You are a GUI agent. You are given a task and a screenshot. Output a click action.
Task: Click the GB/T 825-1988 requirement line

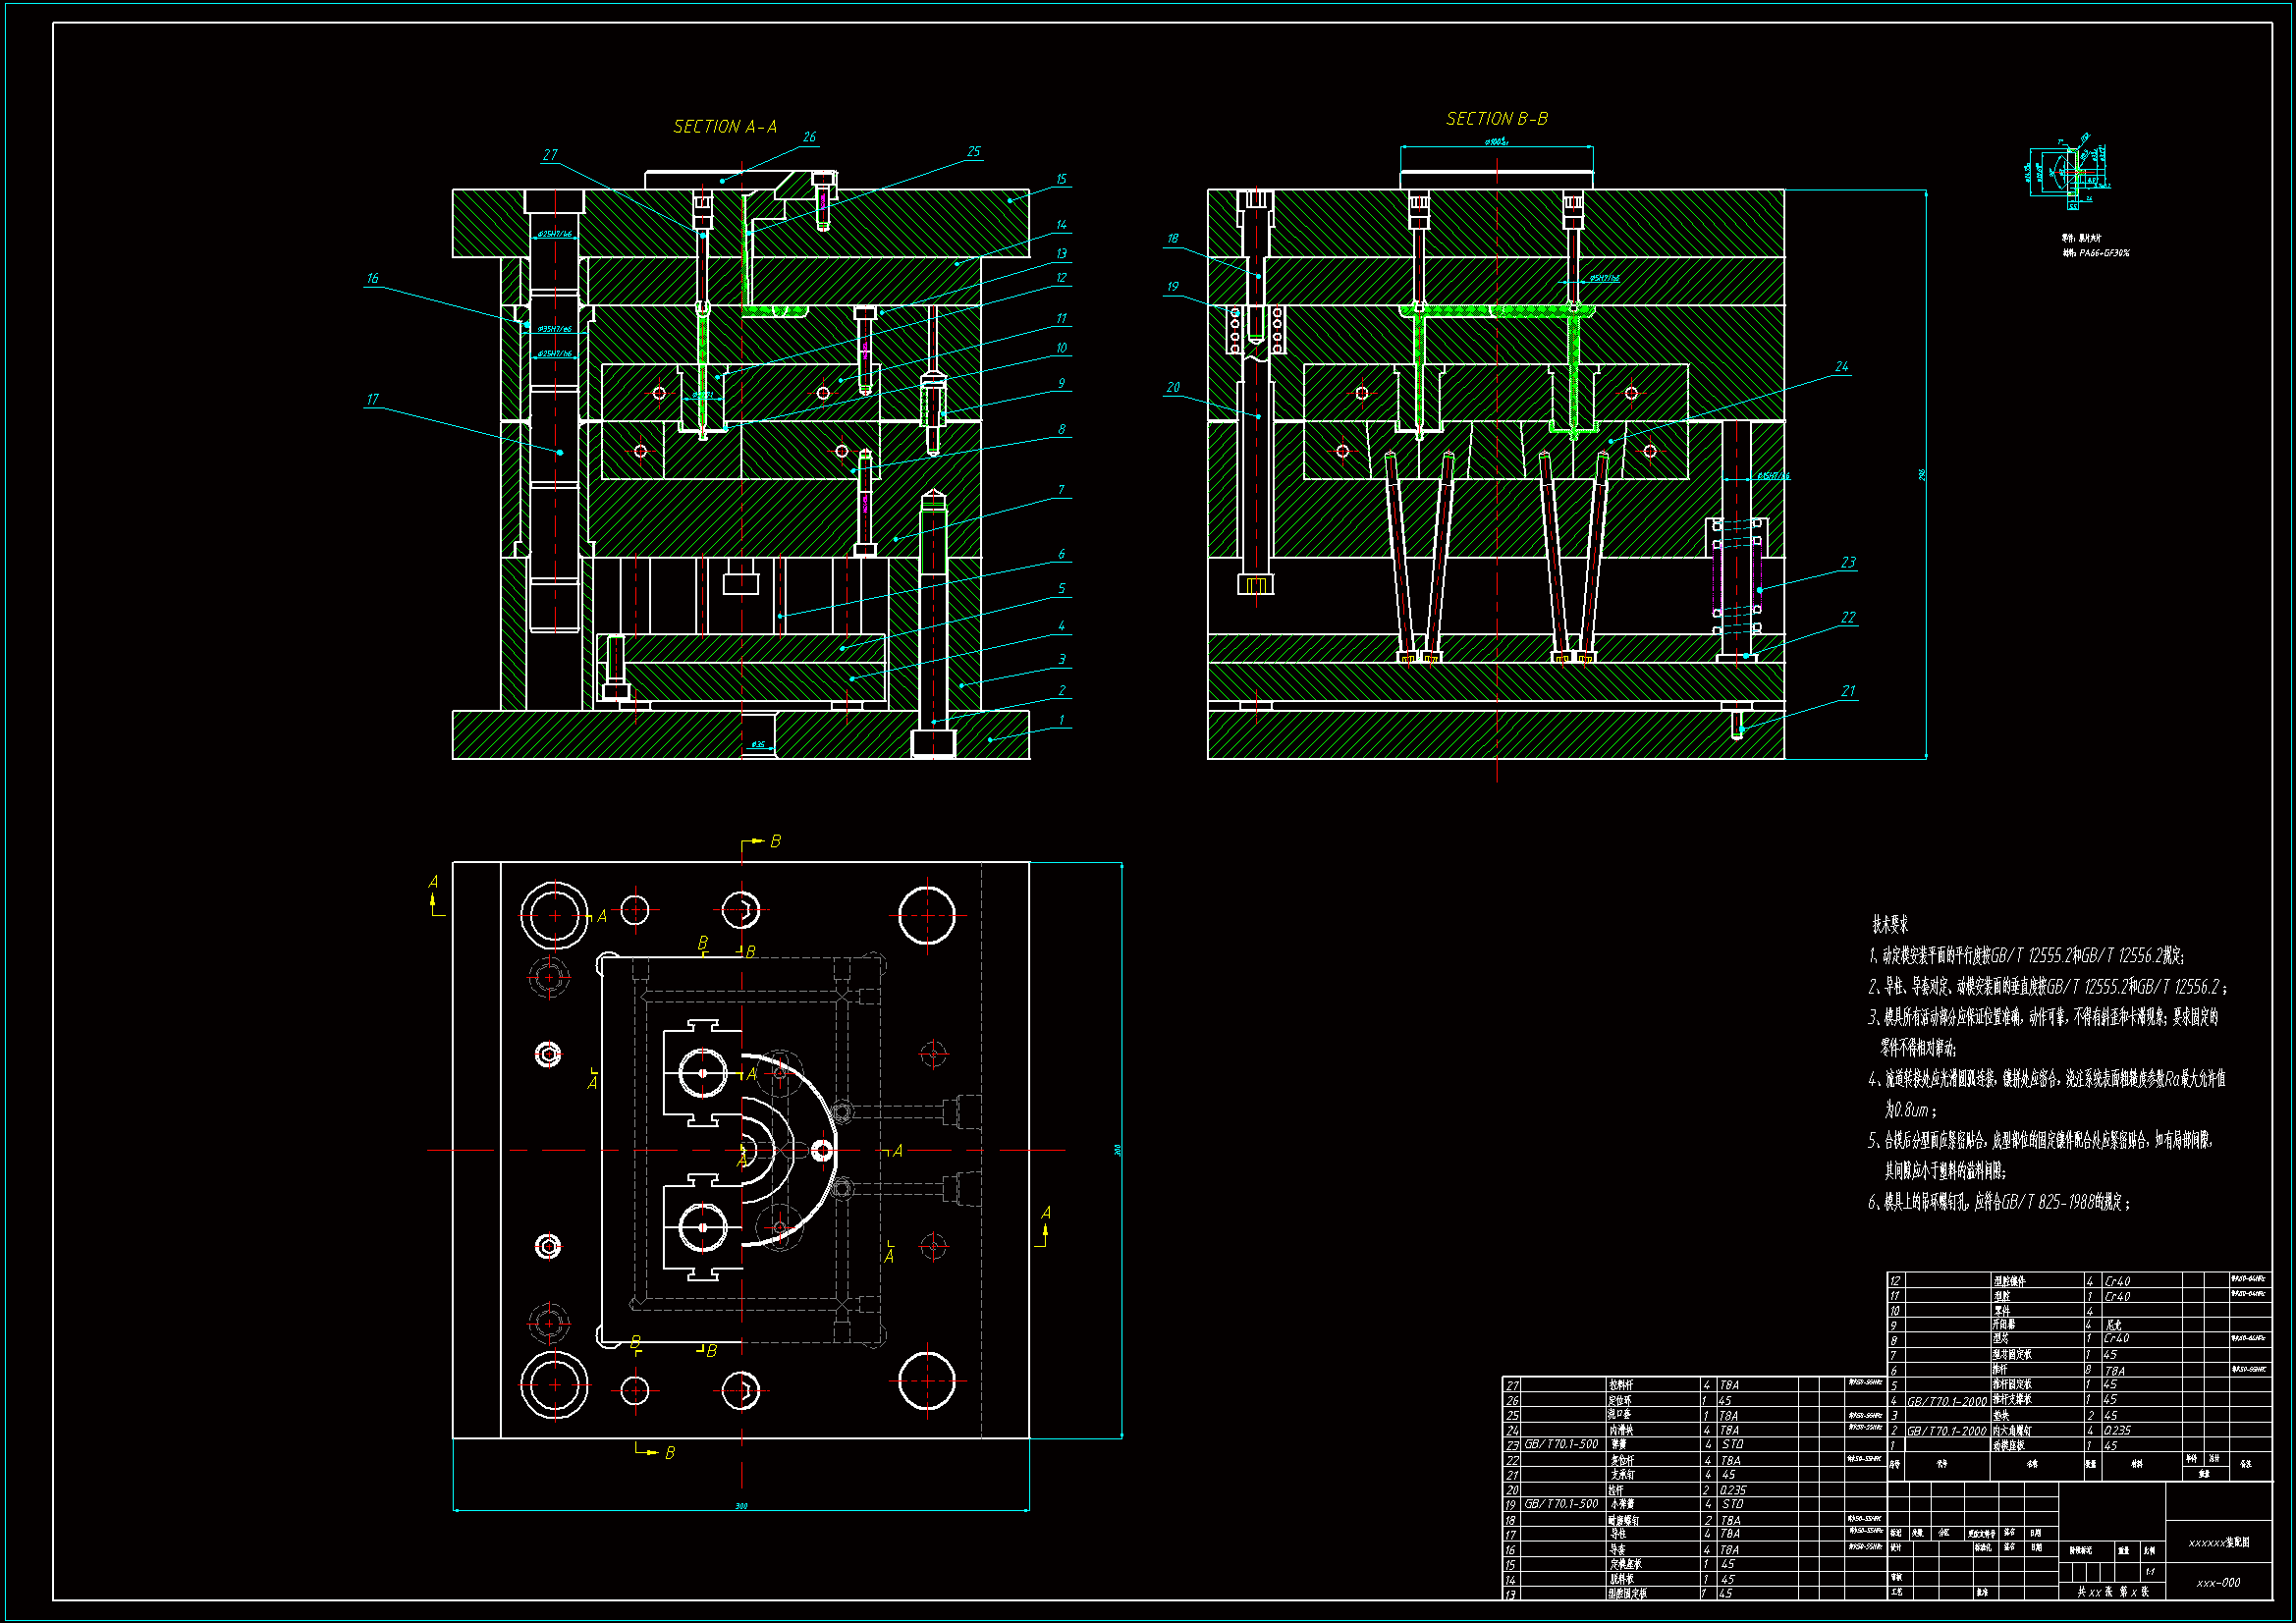1998,1202
